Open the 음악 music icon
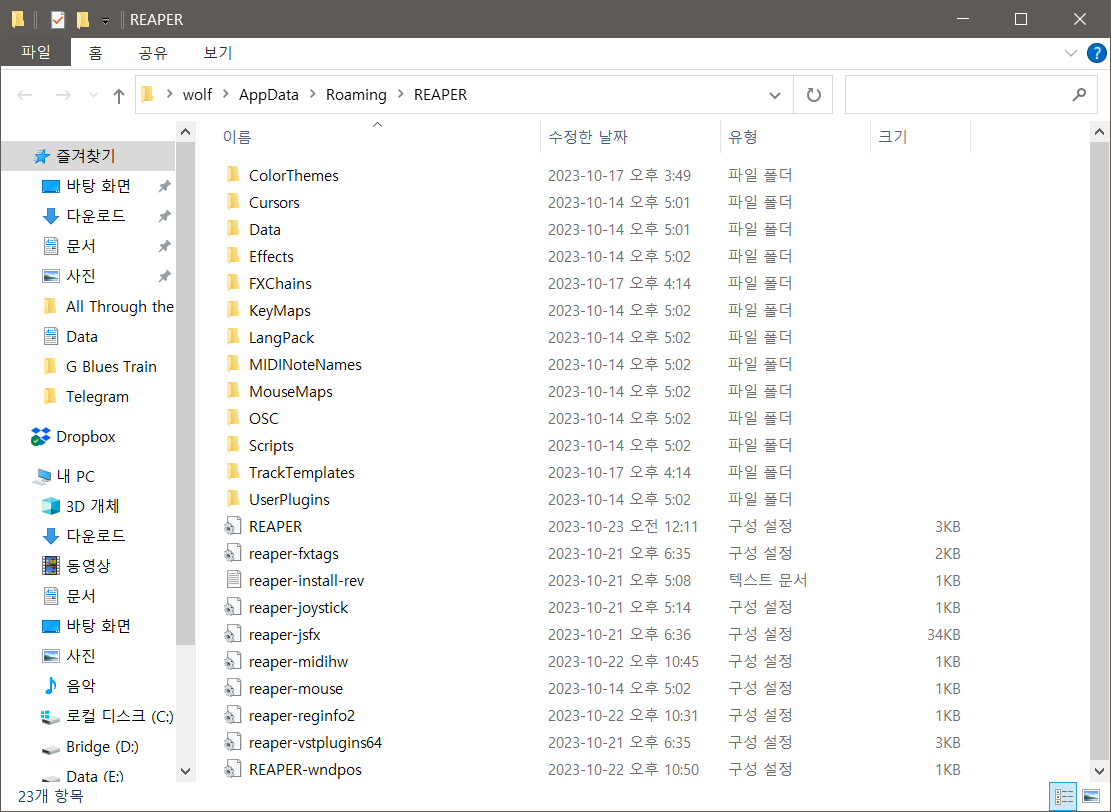The height and width of the screenshot is (812, 1111). pos(51,685)
